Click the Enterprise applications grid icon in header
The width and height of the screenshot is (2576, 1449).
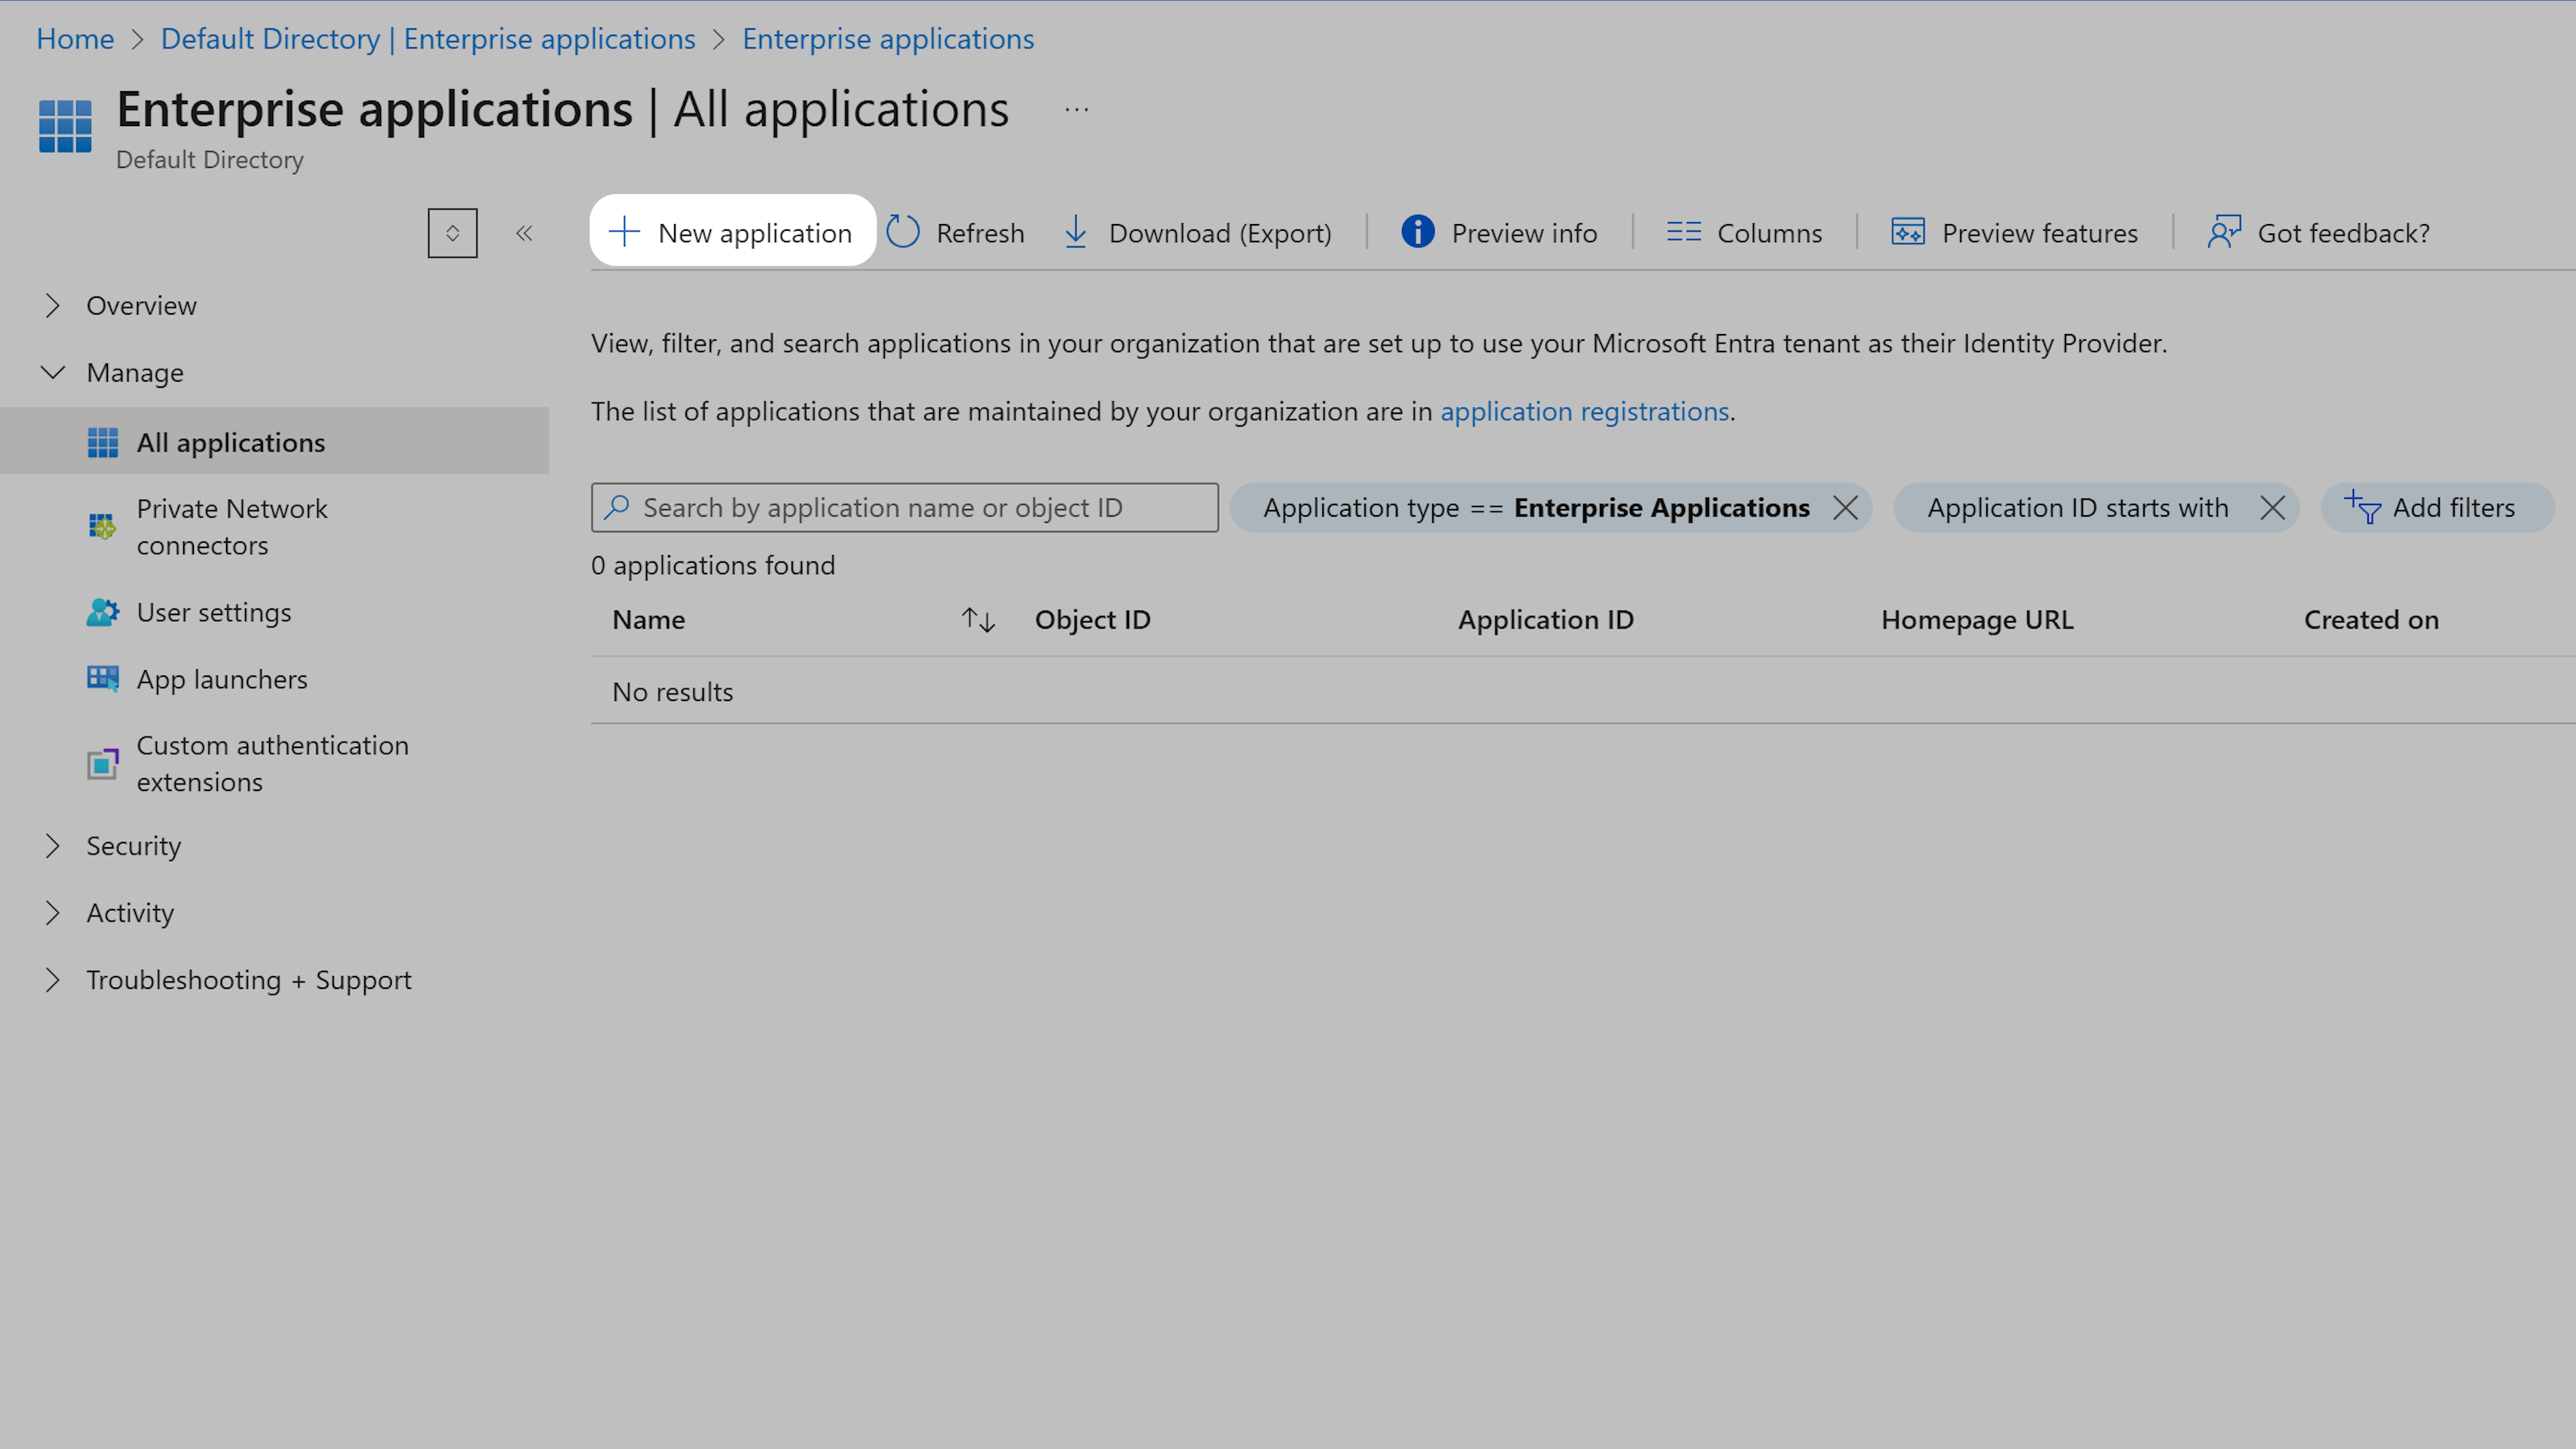click(65, 126)
